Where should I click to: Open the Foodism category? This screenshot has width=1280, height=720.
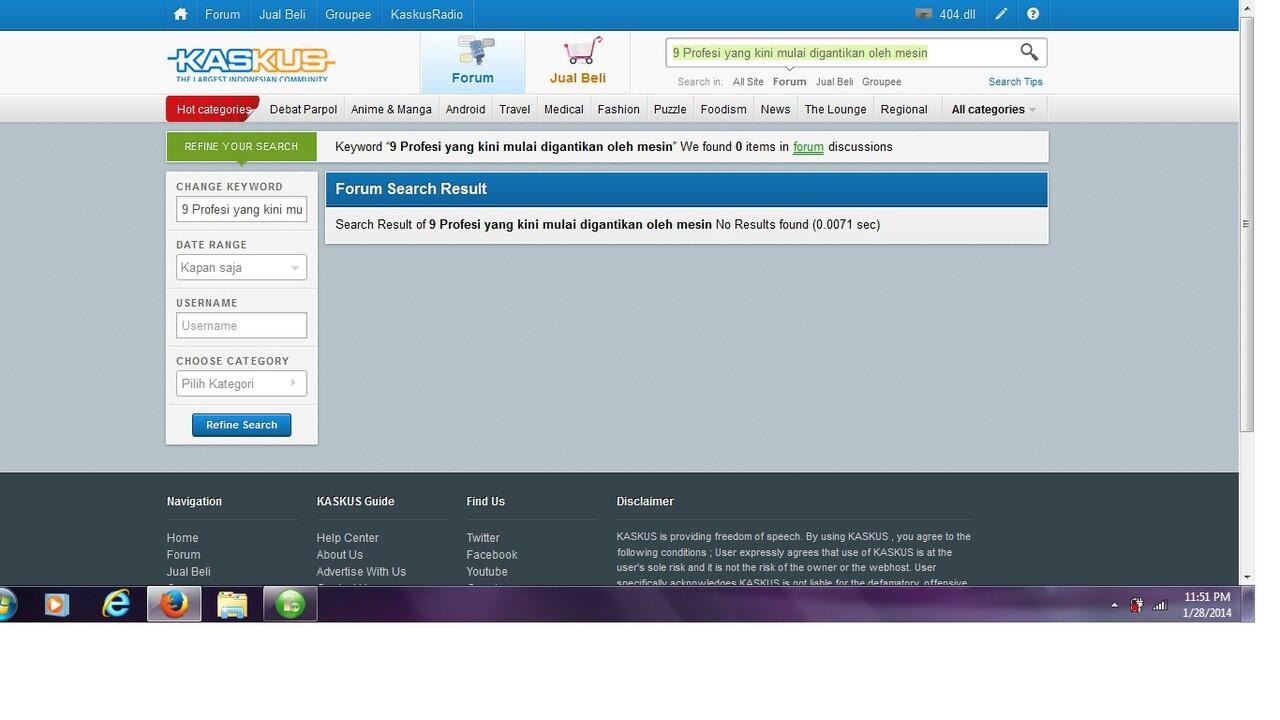point(724,109)
